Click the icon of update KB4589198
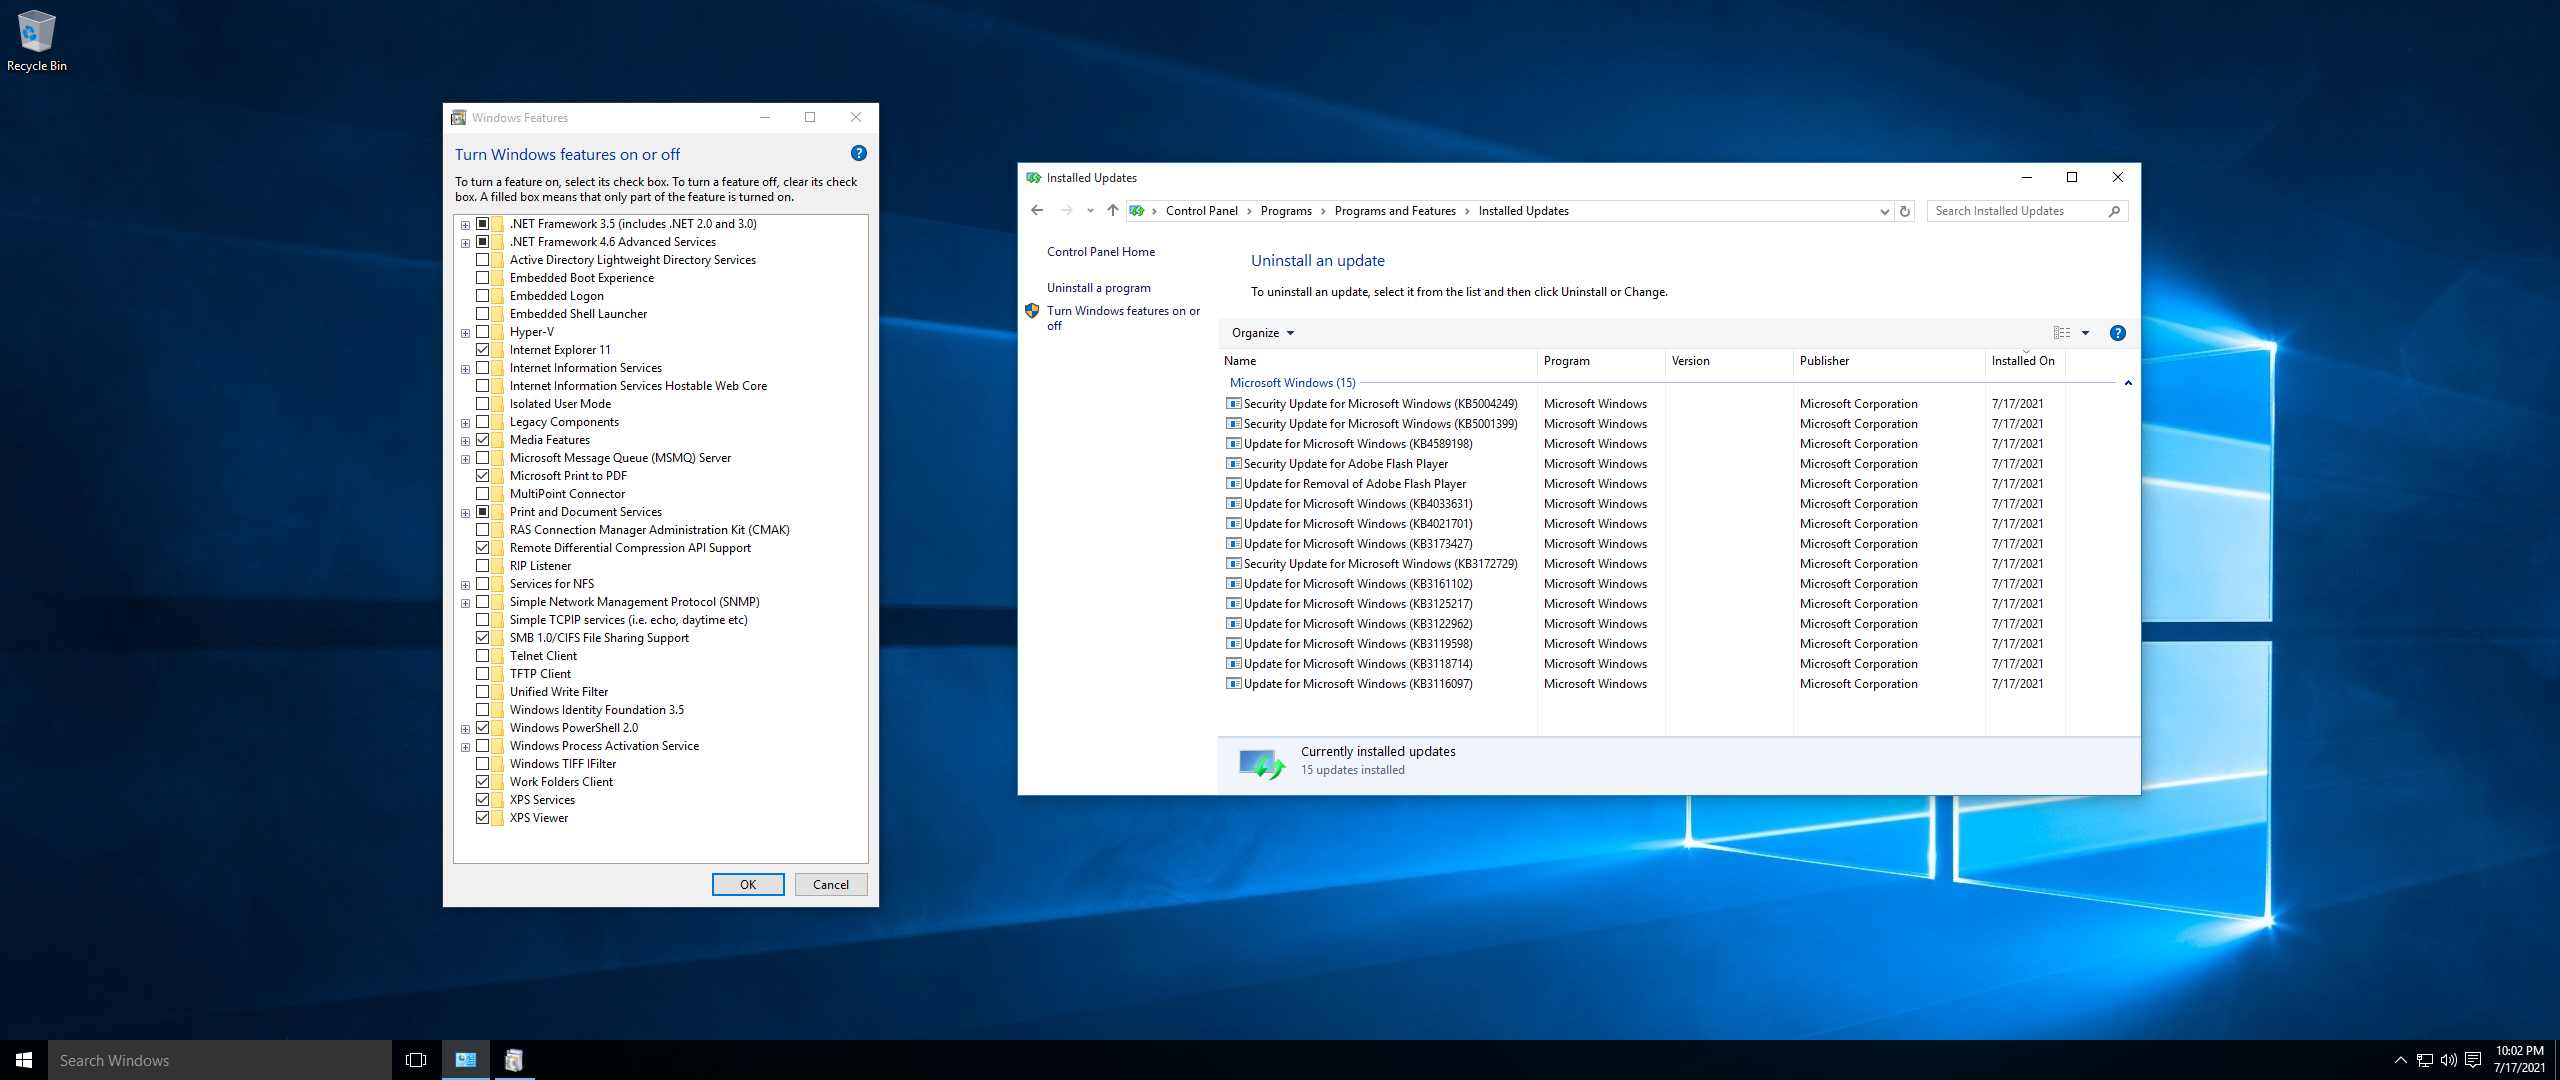 click(1234, 444)
